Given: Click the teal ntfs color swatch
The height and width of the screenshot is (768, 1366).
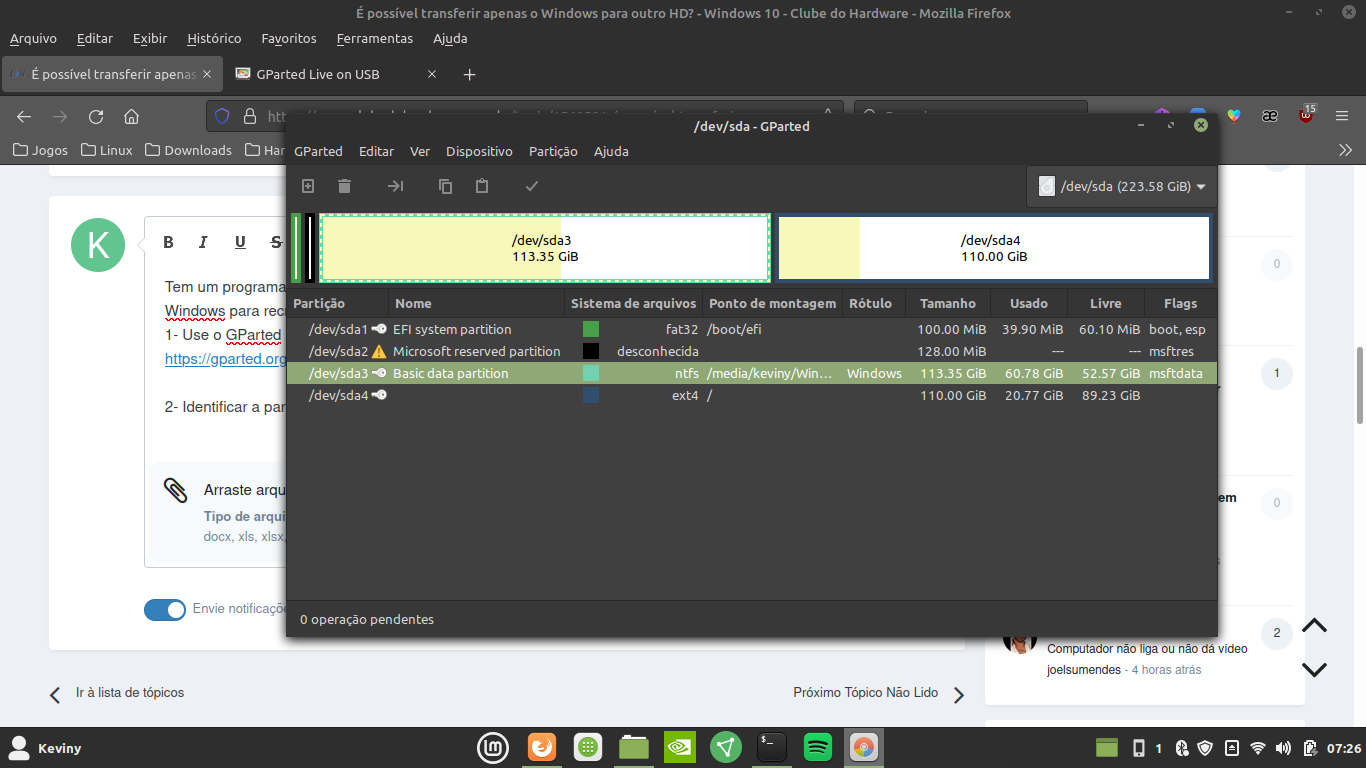Looking at the screenshot, I should 591,373.
